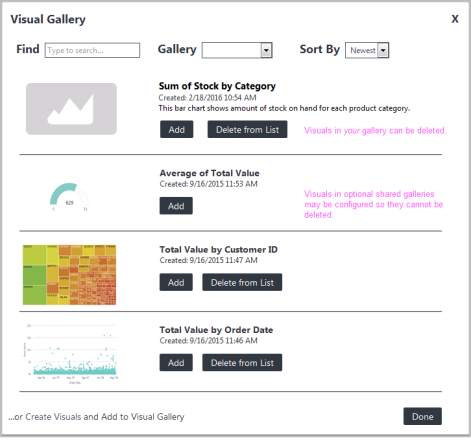The image size is (471, 447).
Task: Click the Done button
Action: click(x=423, y=416)
